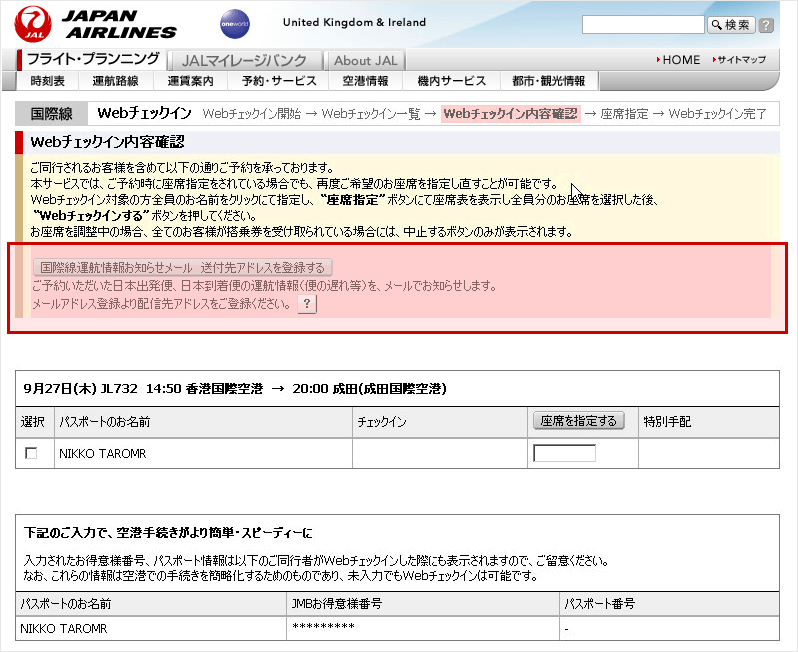The width and height of the screenshot is (798, 652).
Task: Choose 運賃案内 from the navigation bar
Action: 190,81
